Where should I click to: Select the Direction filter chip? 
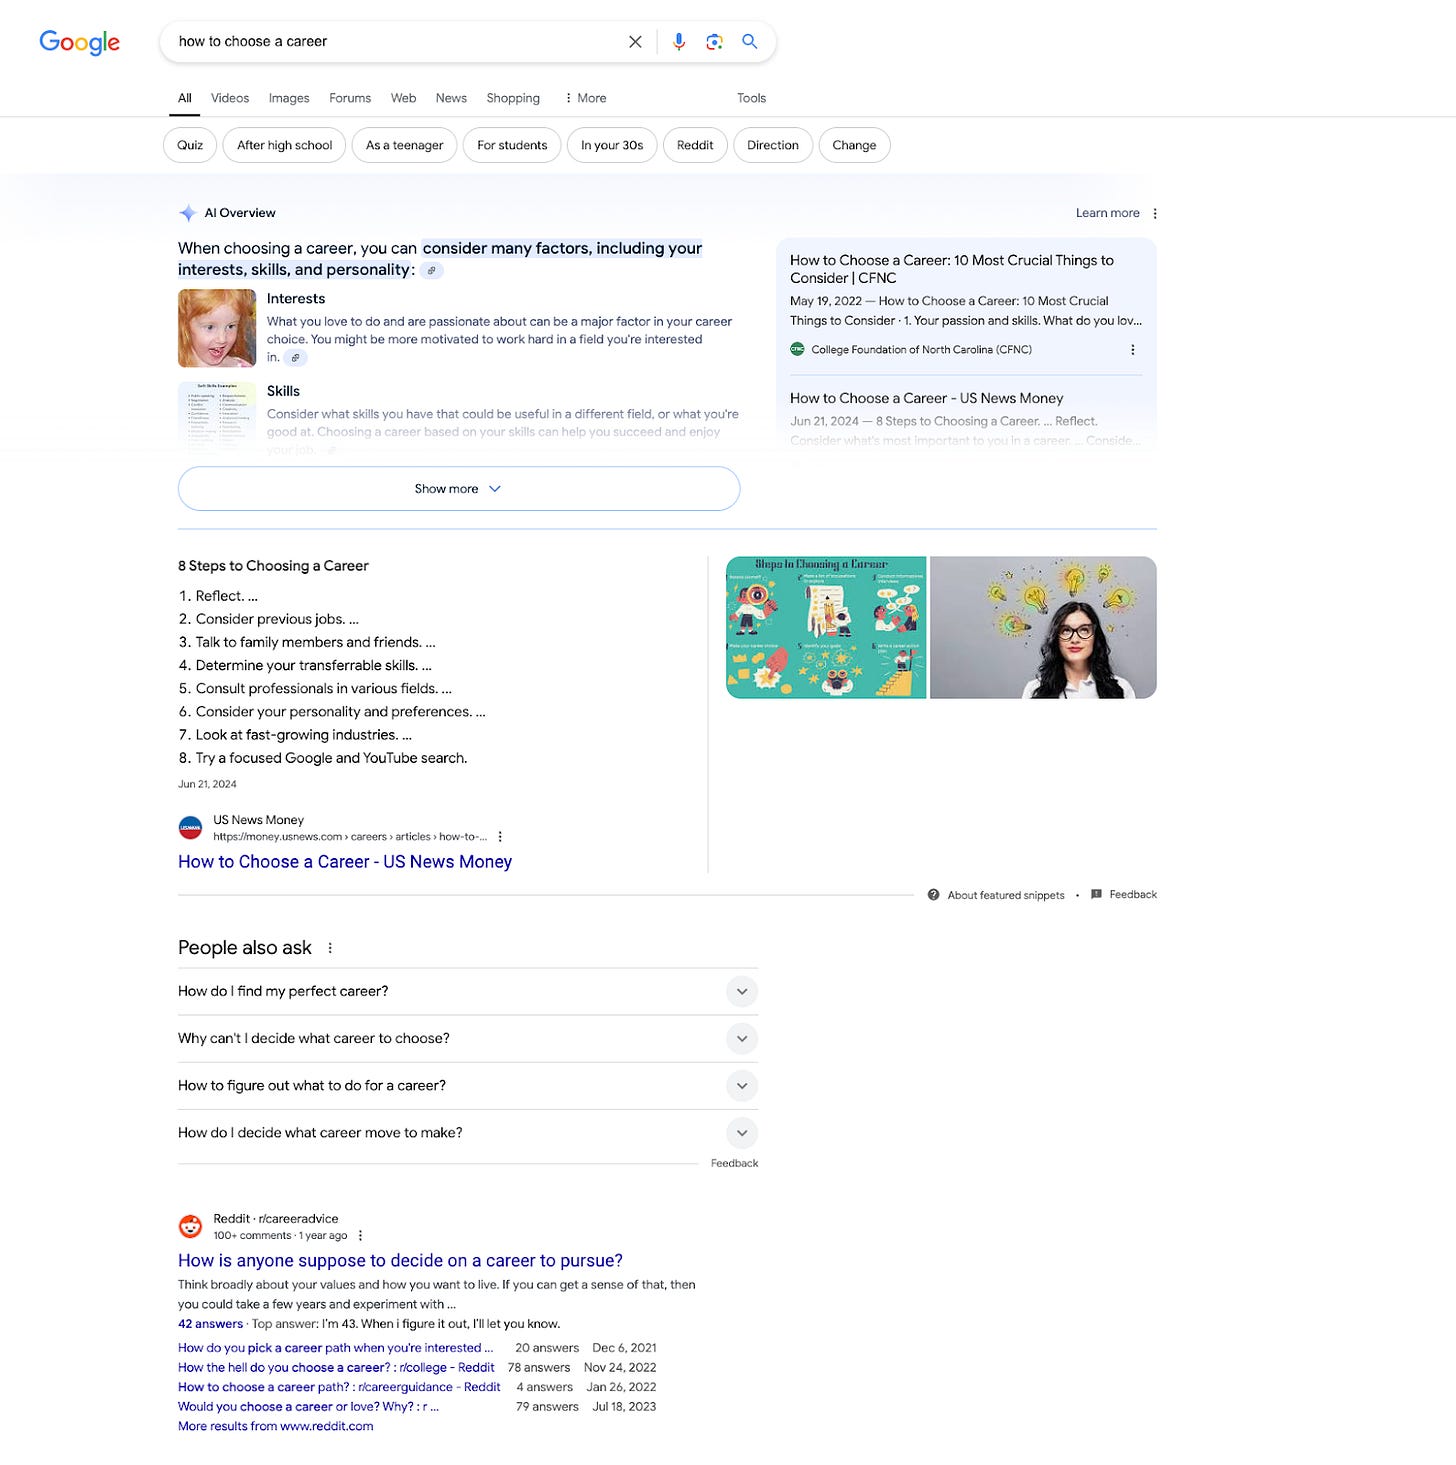tap(773, 145)
